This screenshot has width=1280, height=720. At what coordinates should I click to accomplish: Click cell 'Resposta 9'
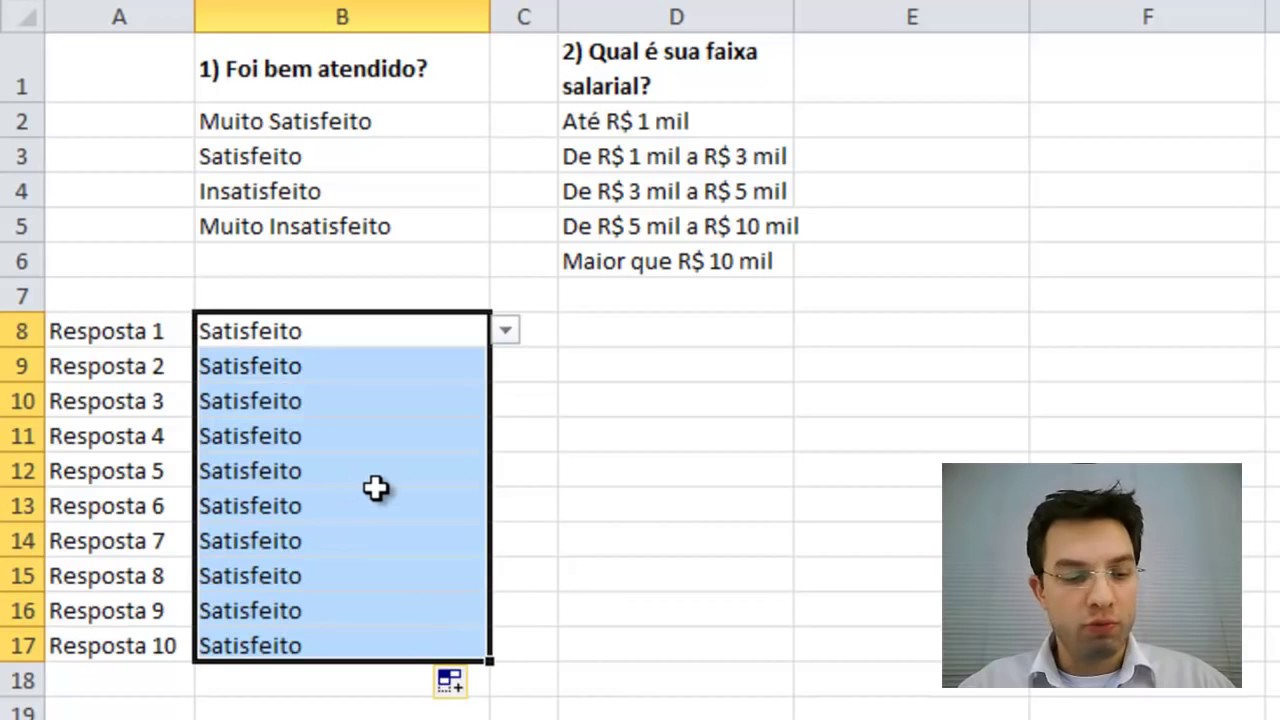(119, 611)
